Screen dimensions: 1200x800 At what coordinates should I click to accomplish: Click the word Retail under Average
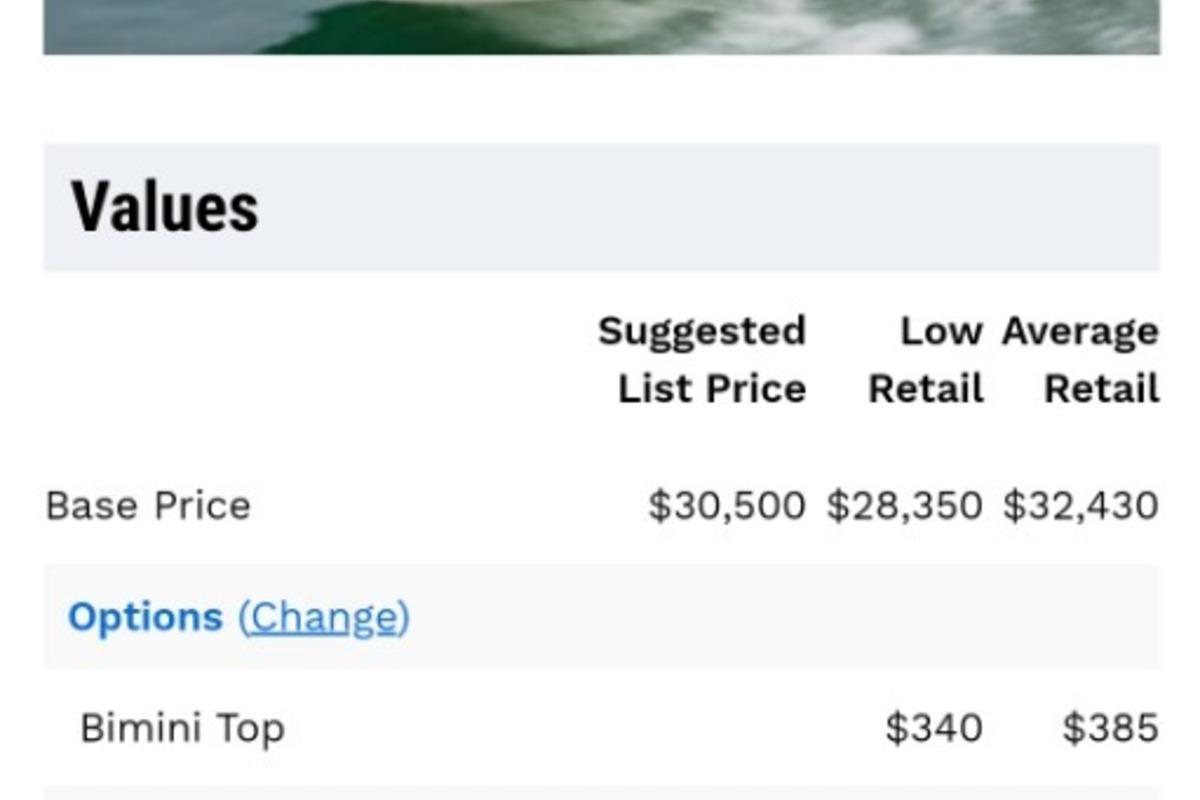1102,389
